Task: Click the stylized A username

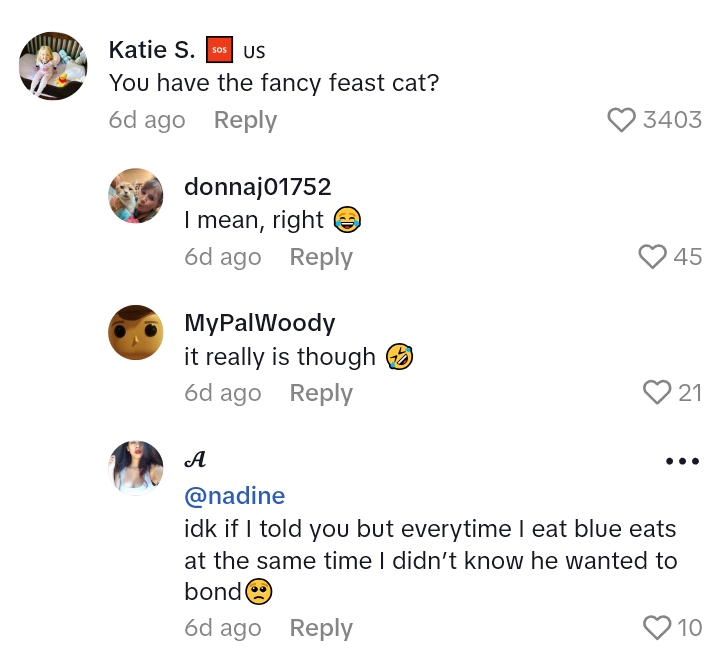Action: [x=196, y=459]
